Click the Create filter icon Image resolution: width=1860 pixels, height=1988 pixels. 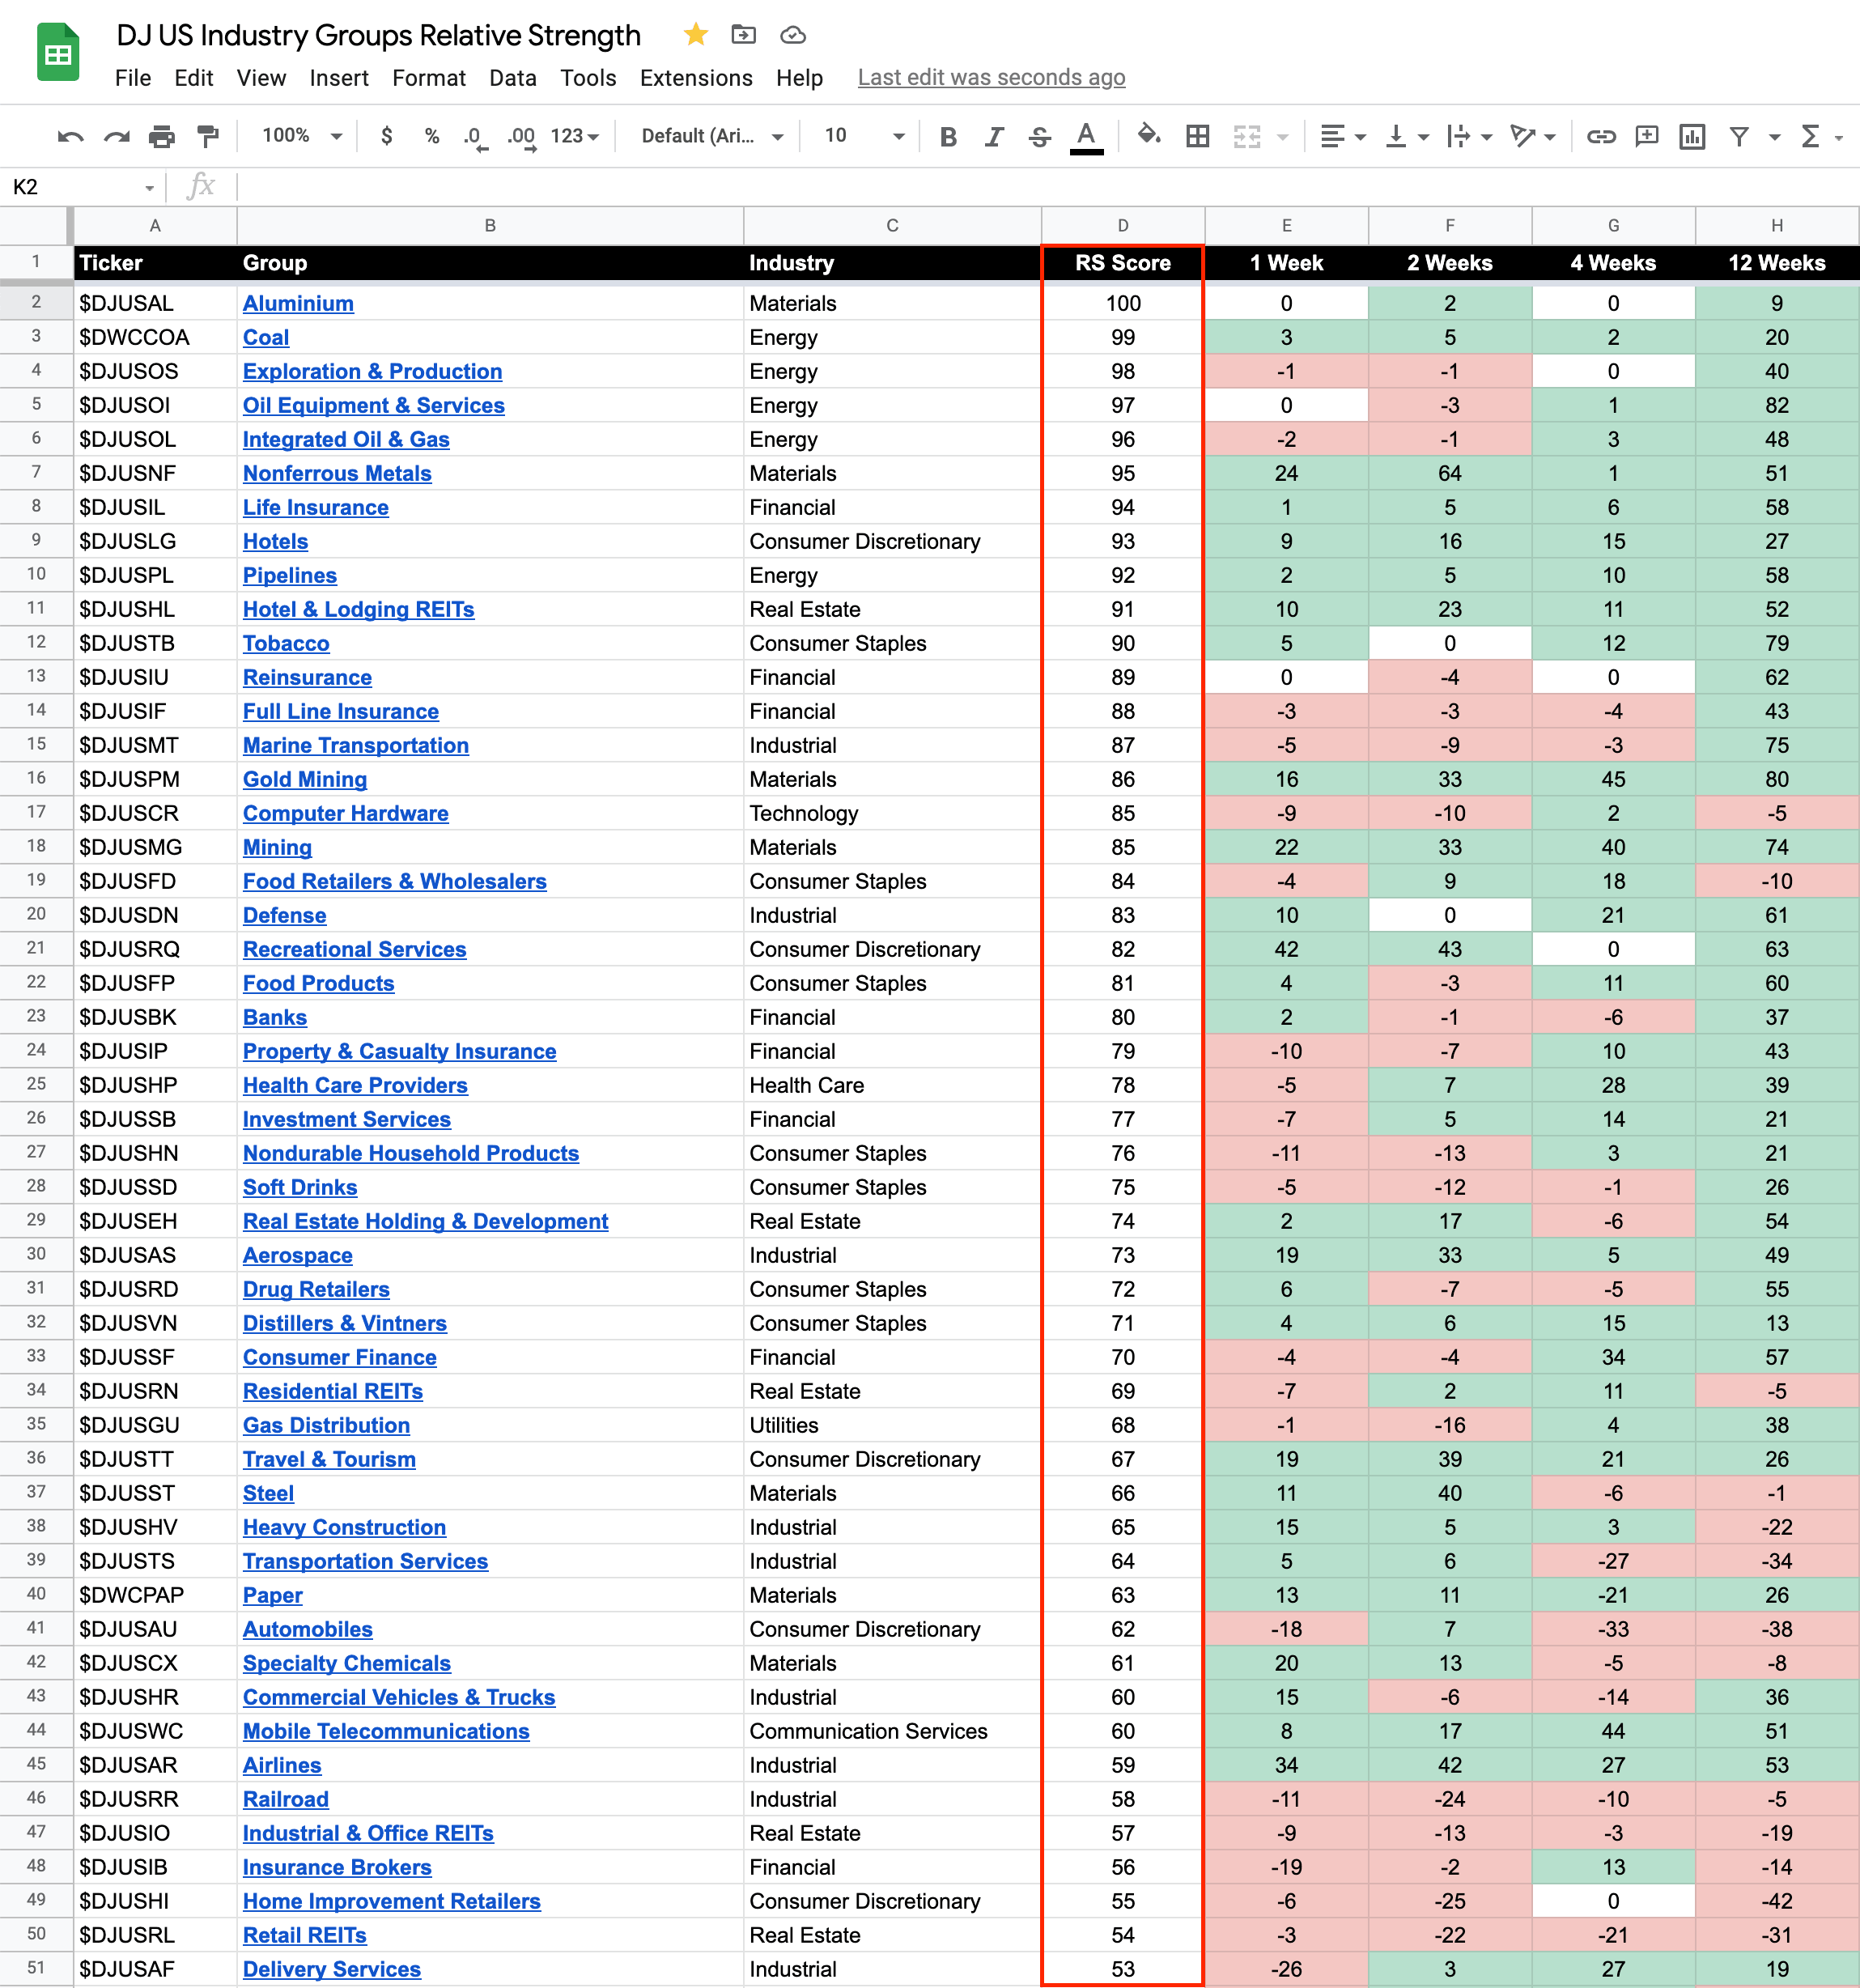1739,137
